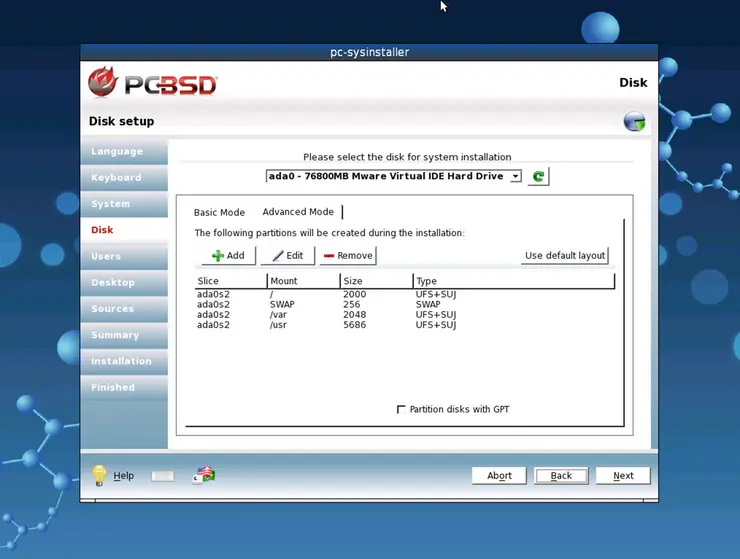740x559 pixels.
Task: Enable Partition disks with GPT checkbox
Action: (402, 409)
